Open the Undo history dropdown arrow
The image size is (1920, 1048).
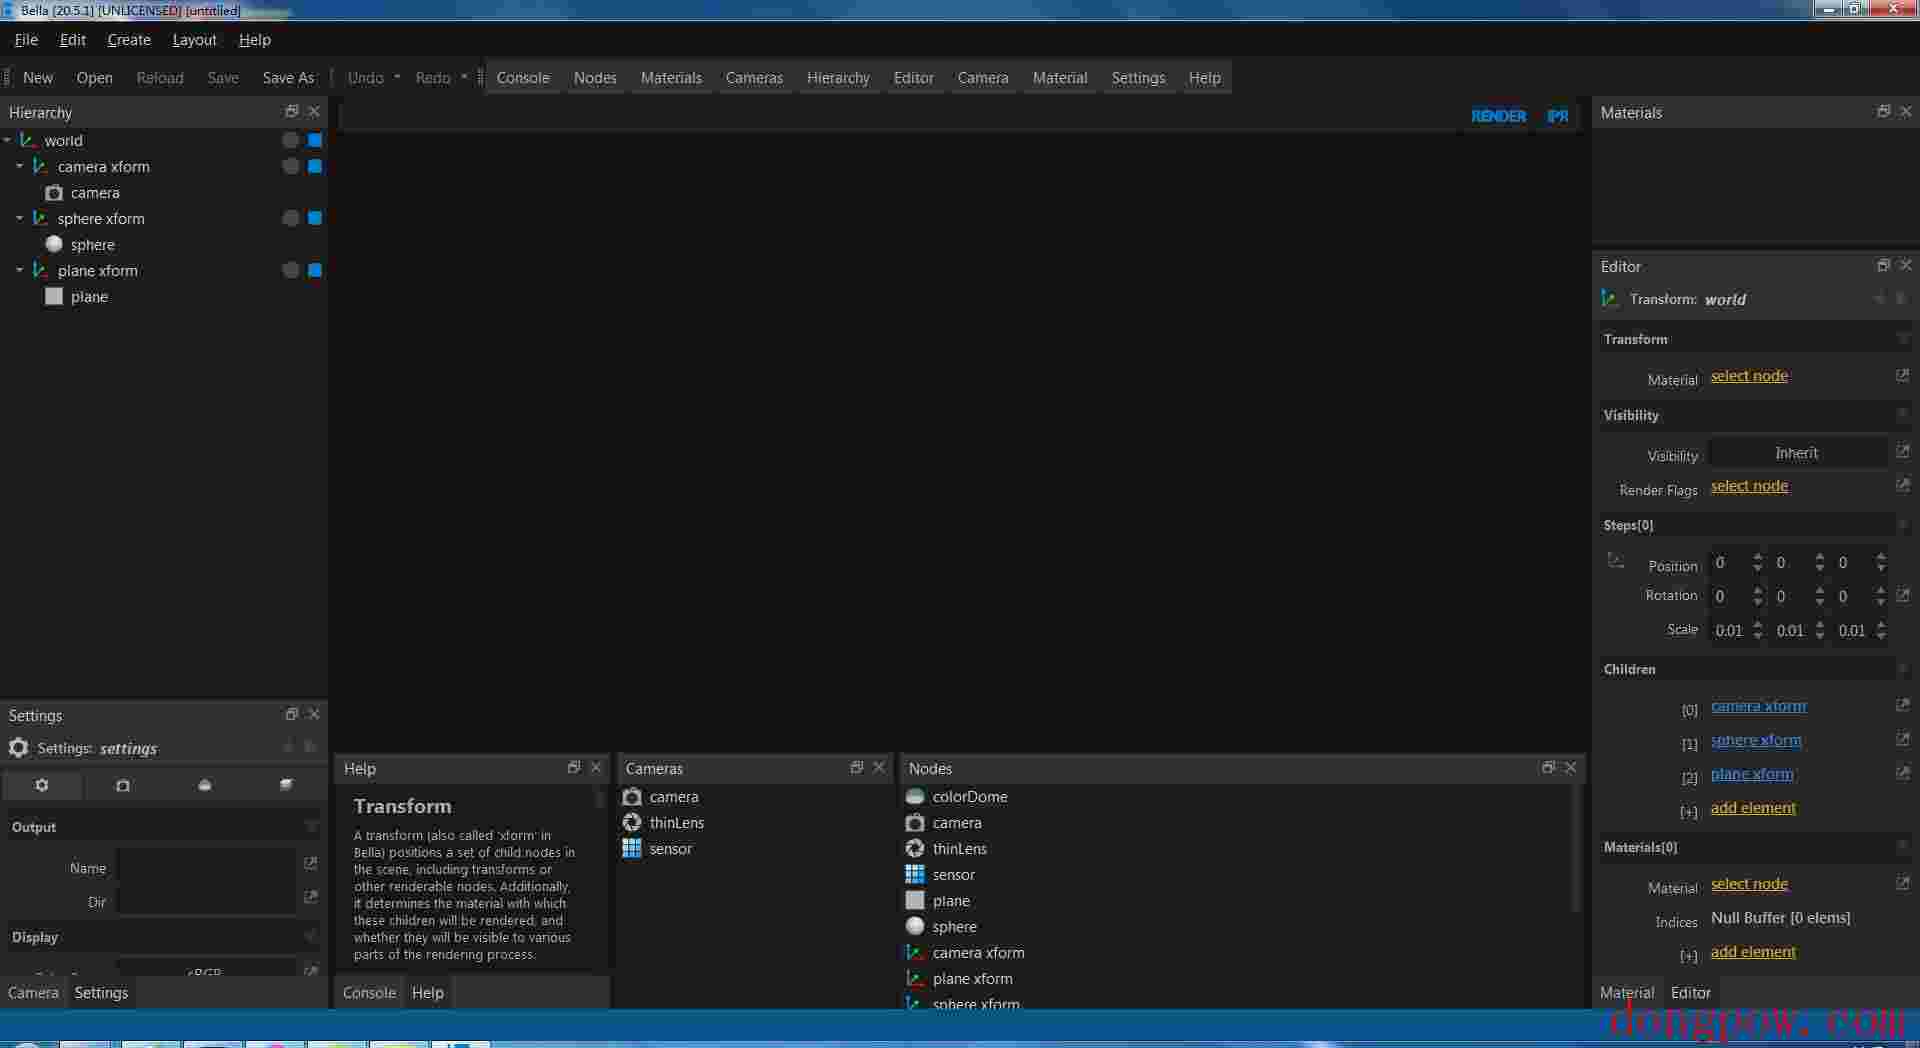[x=397, y=77]
